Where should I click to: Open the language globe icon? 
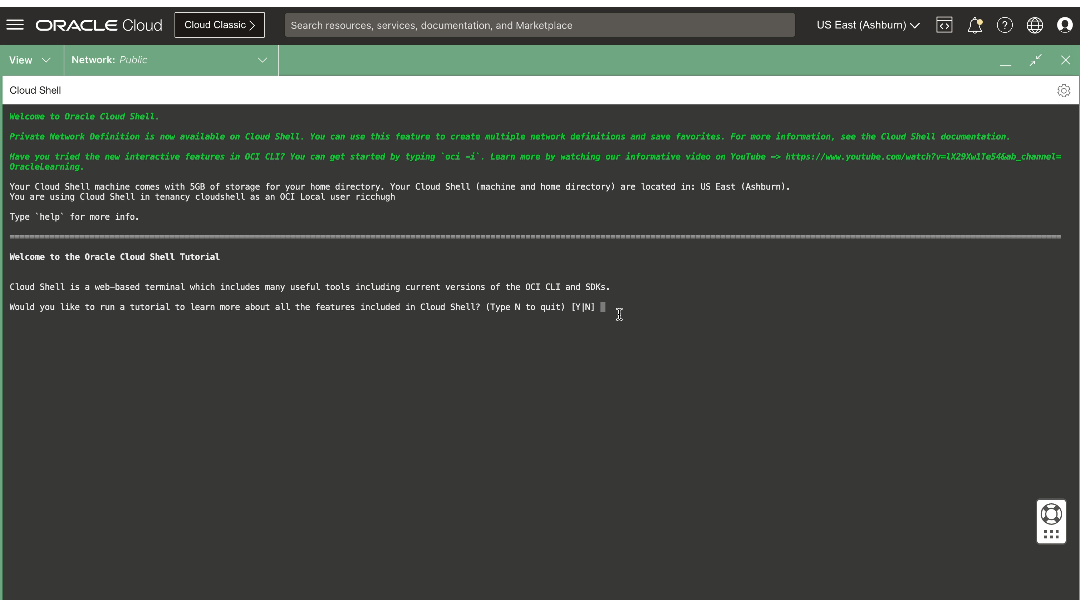click(1035, 25)
